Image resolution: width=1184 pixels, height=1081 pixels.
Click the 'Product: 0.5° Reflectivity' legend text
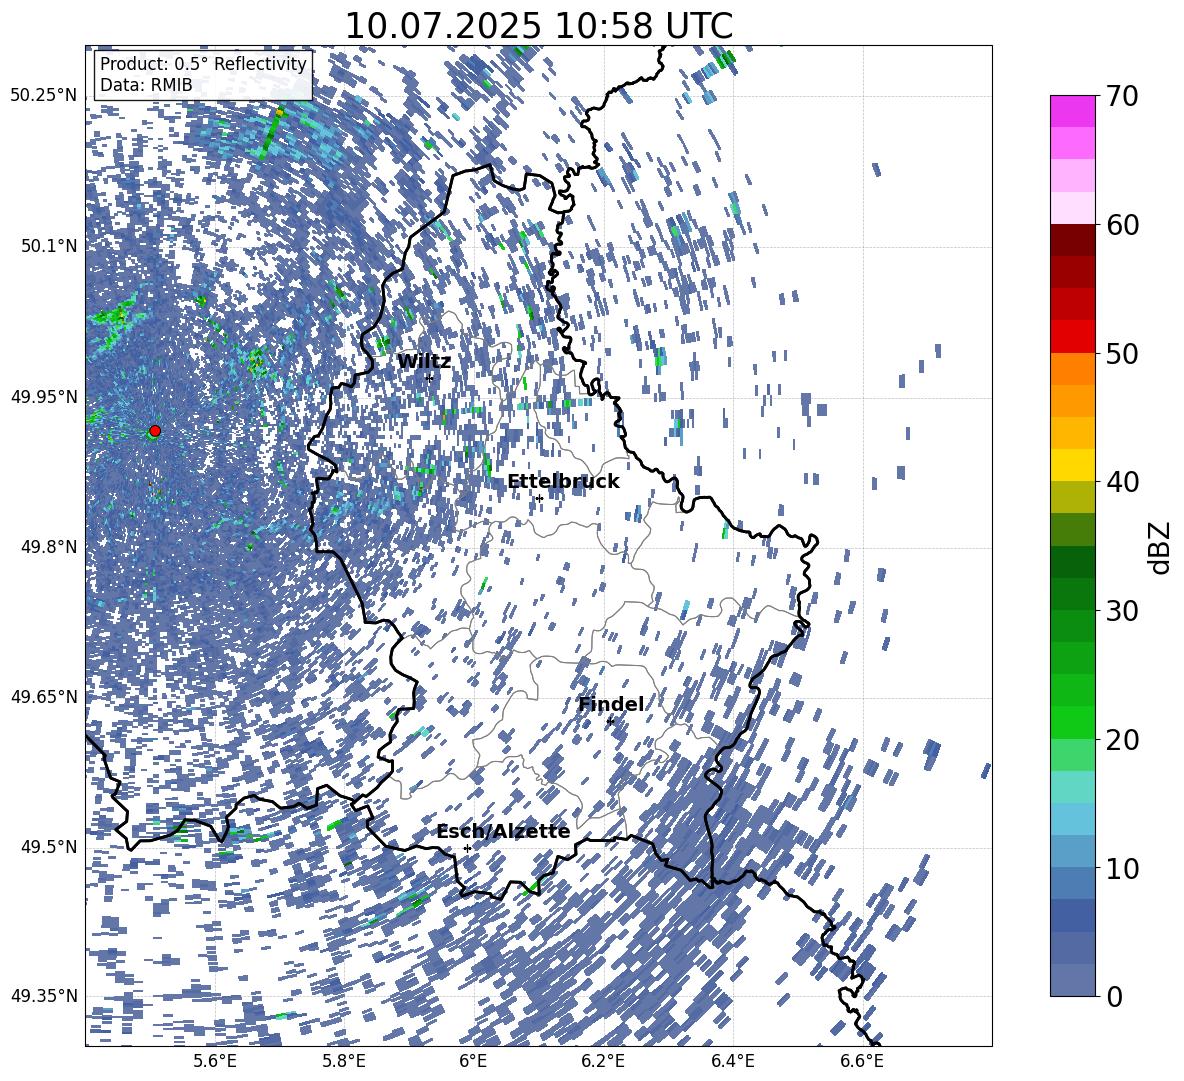(203, 64)
